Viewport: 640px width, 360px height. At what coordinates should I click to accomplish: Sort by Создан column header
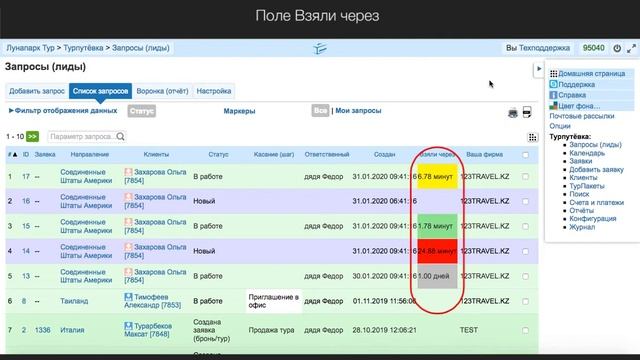click(384, 155)
